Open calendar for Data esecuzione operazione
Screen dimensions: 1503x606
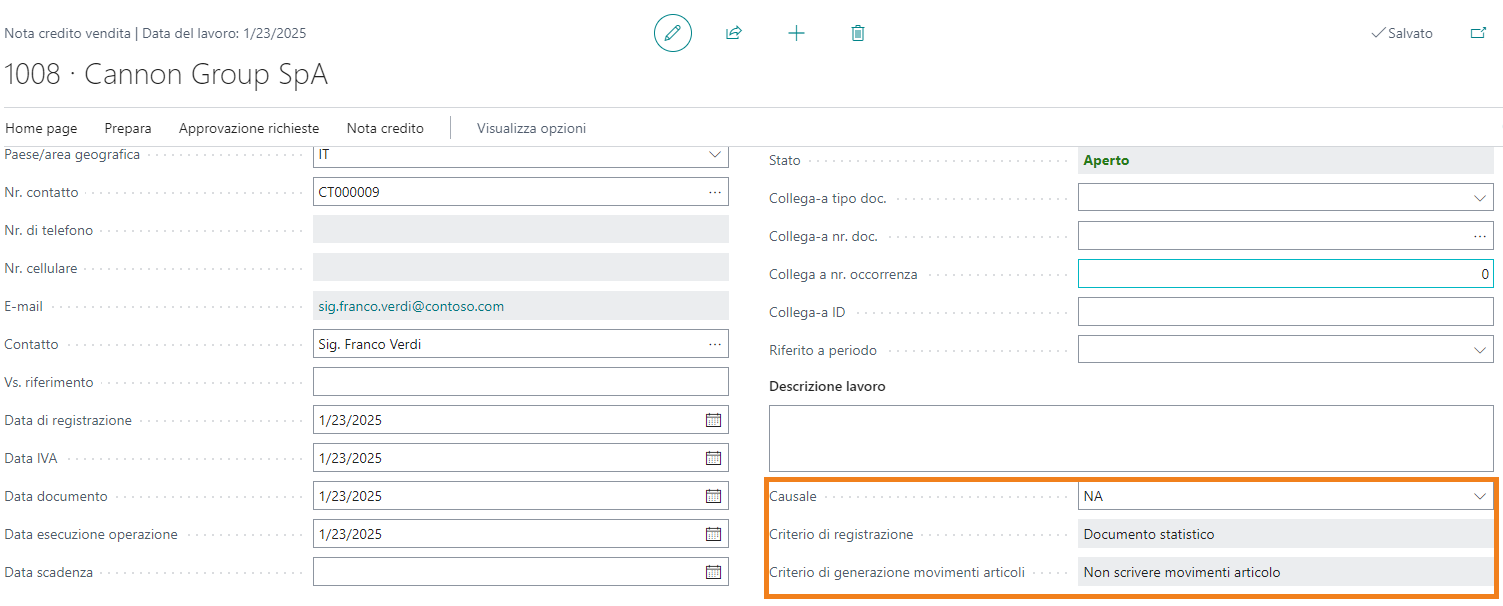[x=713, y=534]
